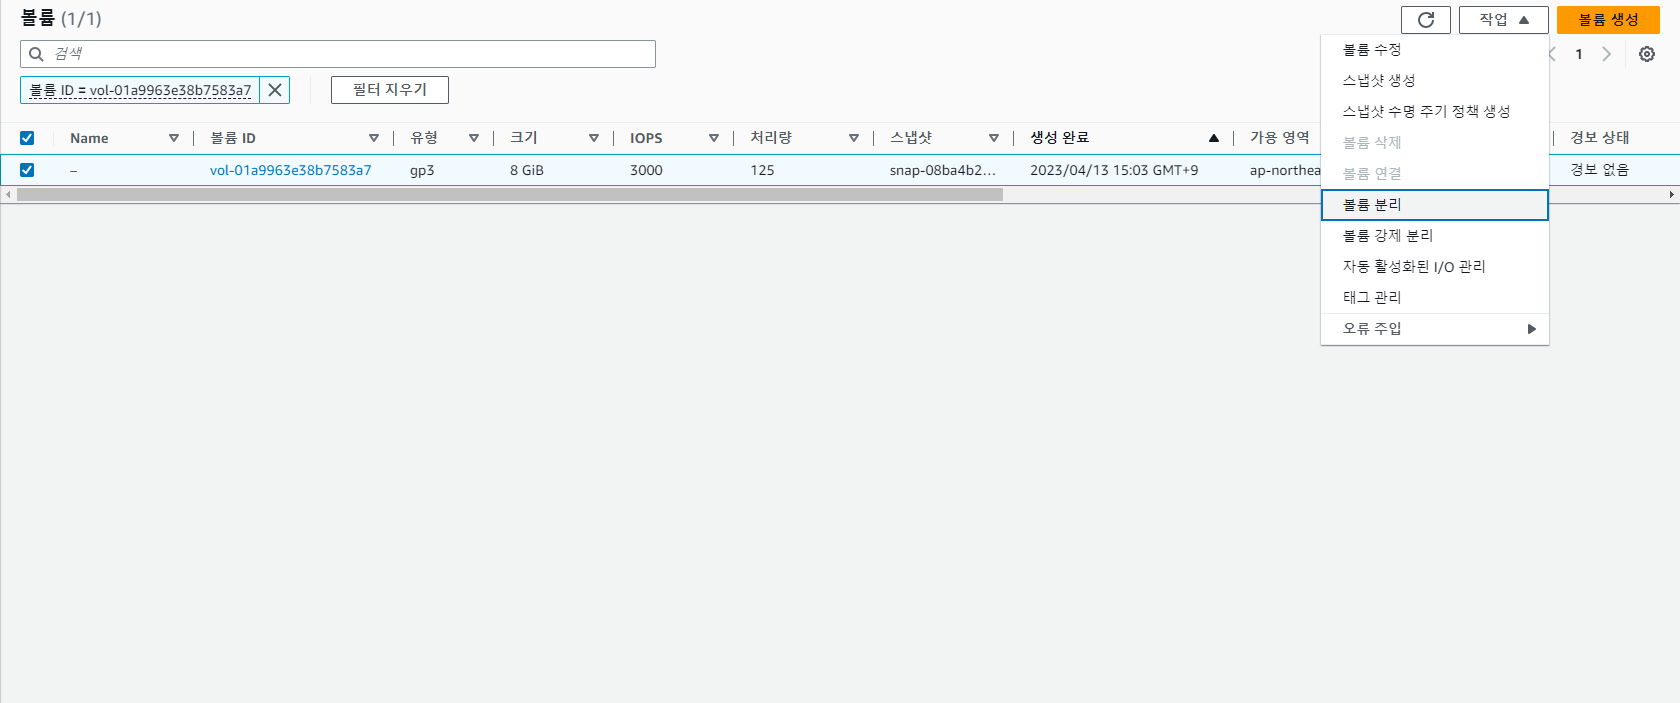The image size is (1680, 703).
Task: Toggle the select-all header checkbox
Action: click(x=27, y=138)
